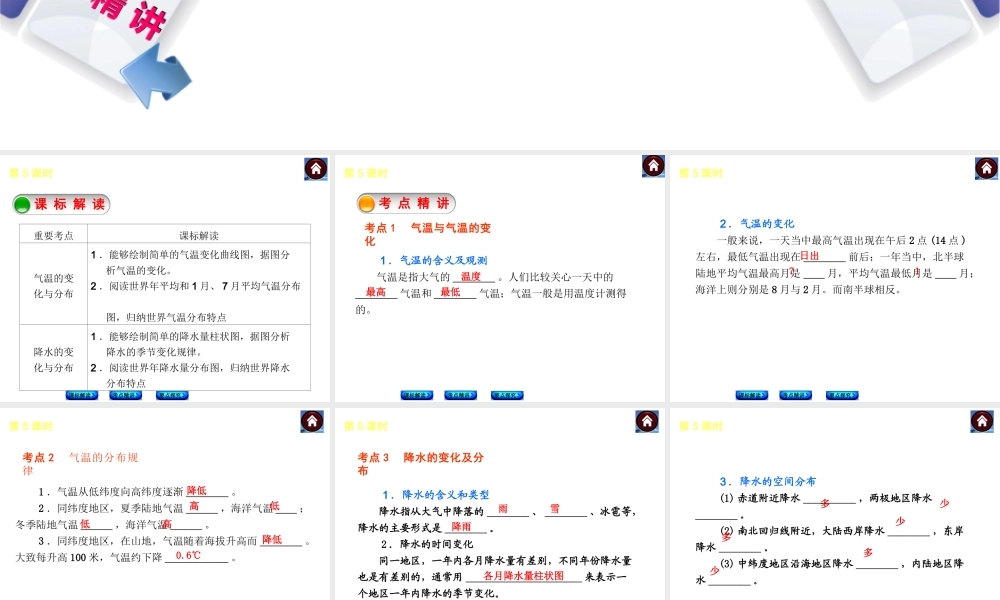Click rightmost blue nav button under the 课标解读 table

pos(172,395)
